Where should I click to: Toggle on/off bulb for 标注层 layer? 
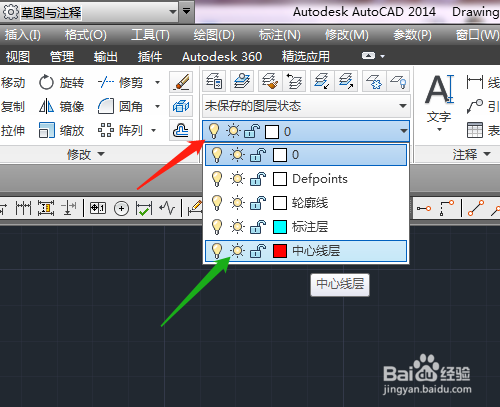tap(217, 227)
